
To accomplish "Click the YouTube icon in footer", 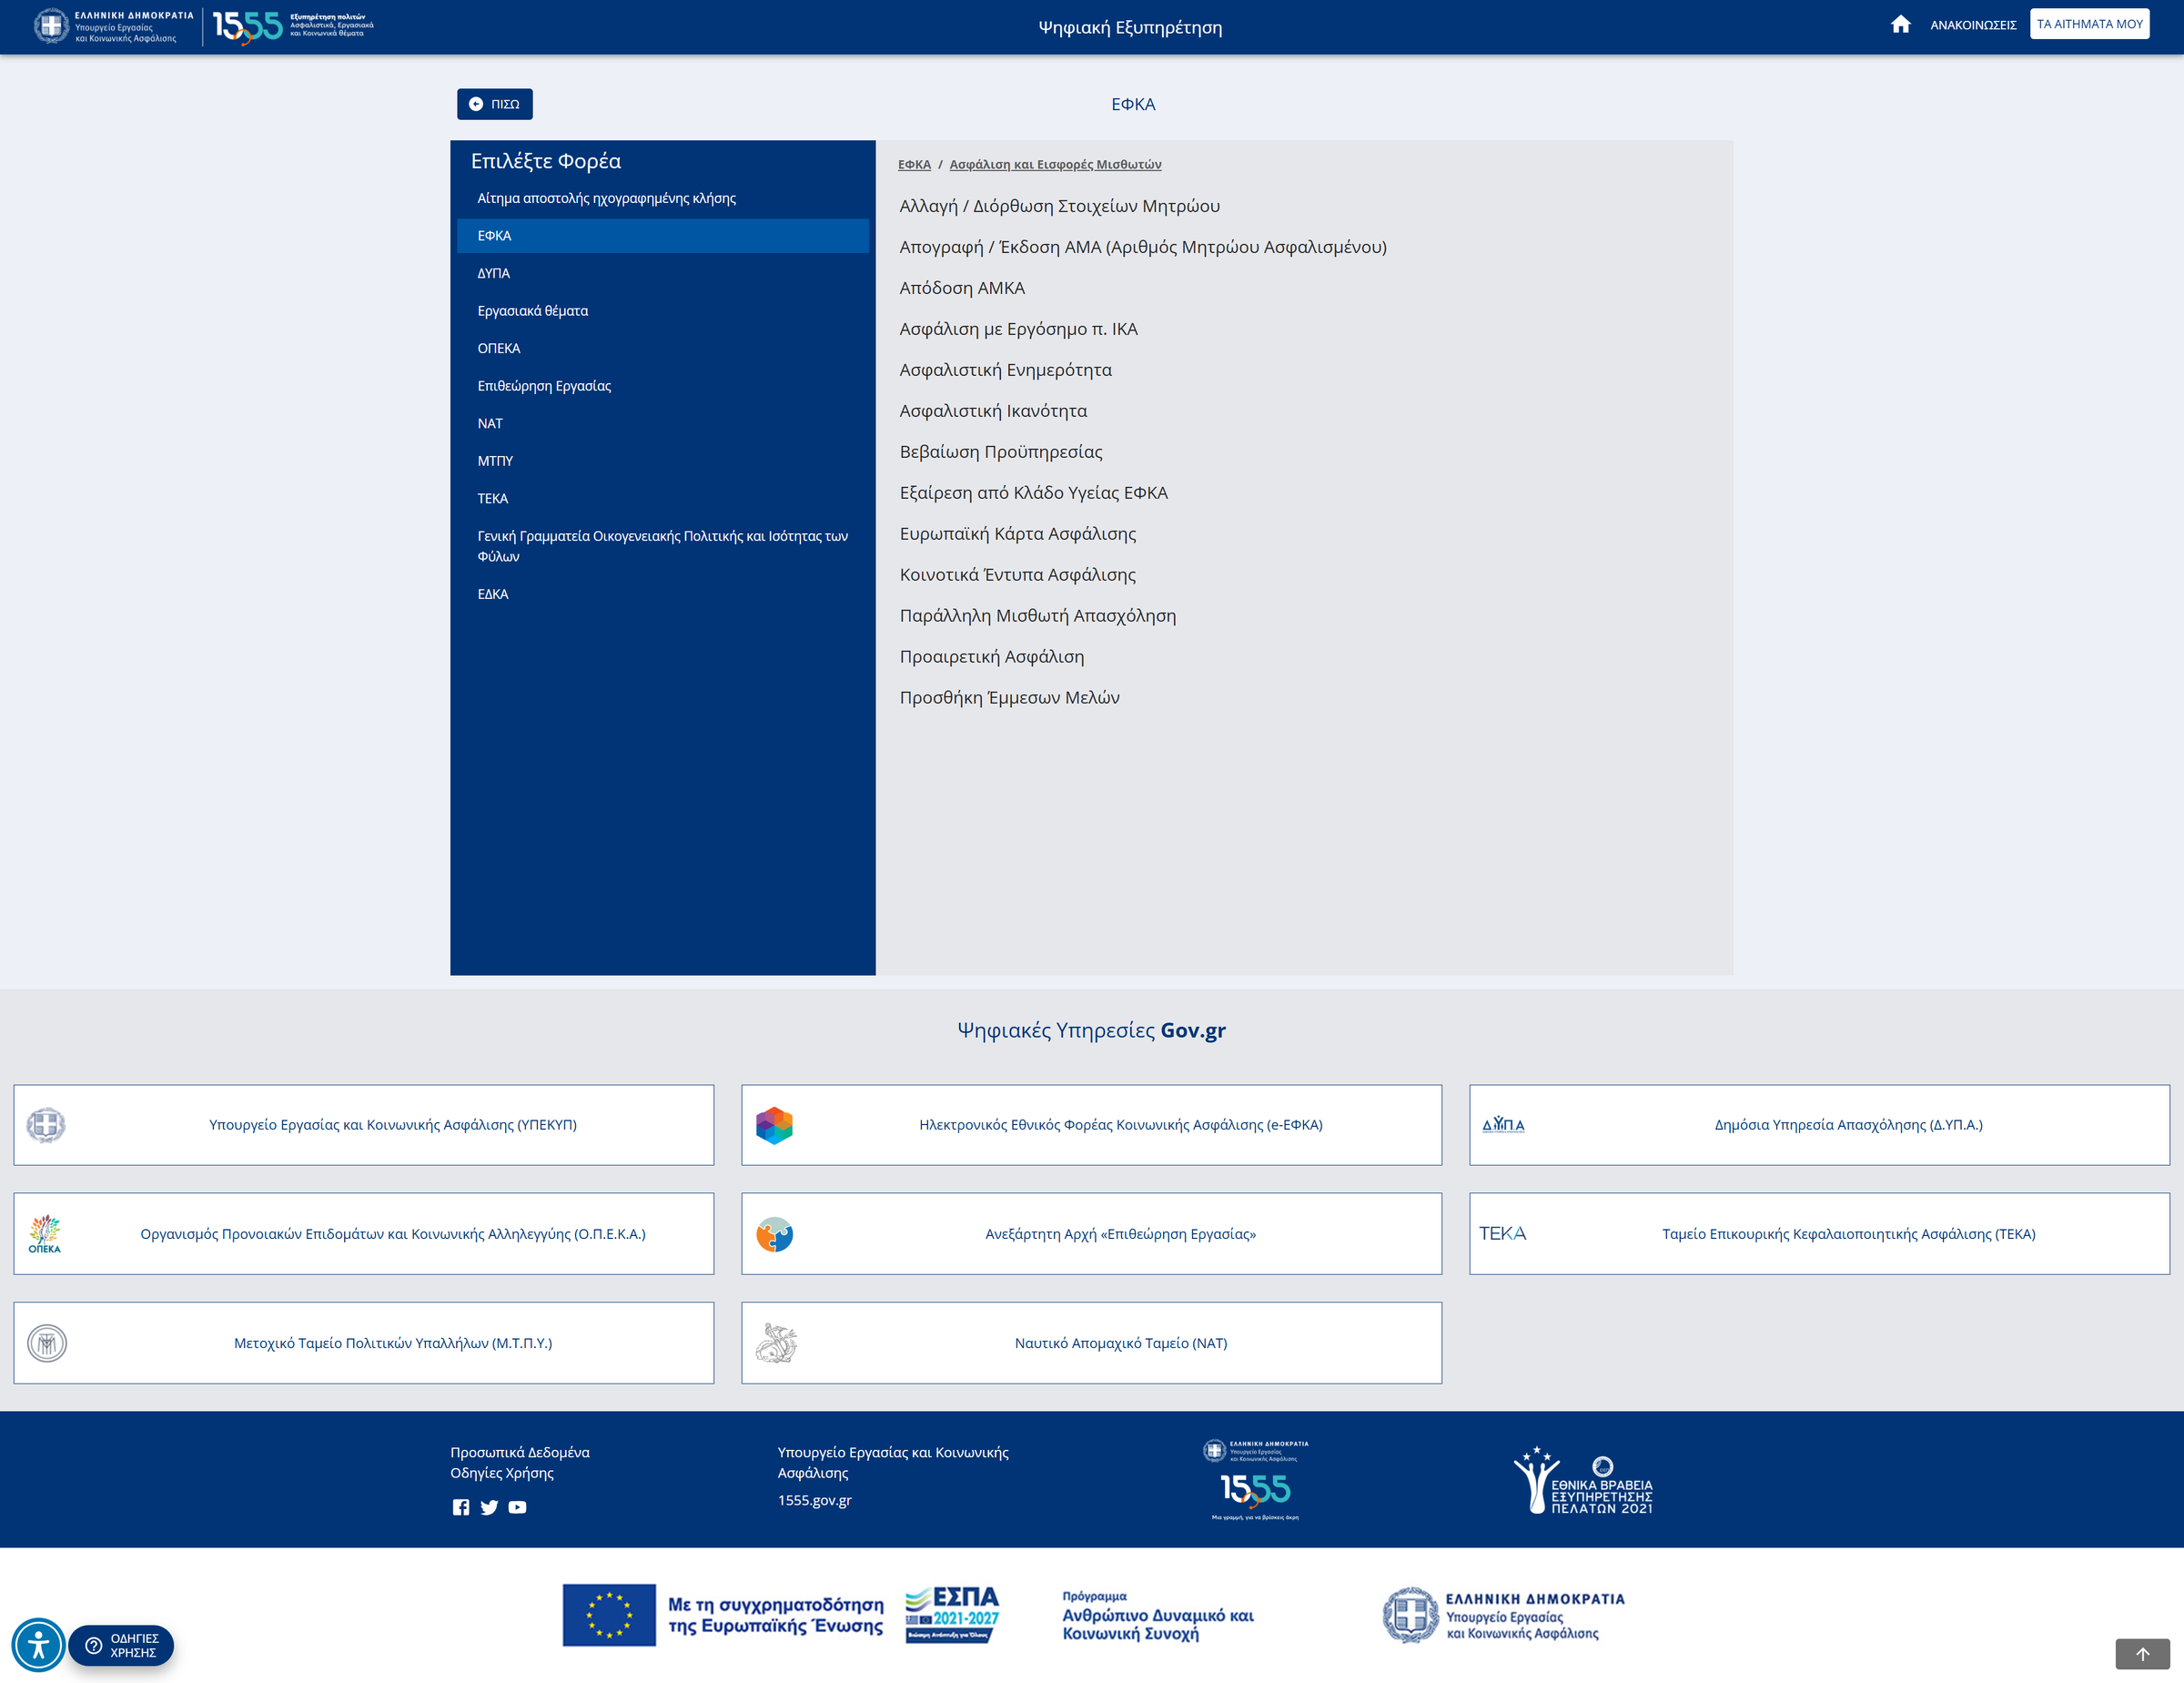I will click(517, 1507).
